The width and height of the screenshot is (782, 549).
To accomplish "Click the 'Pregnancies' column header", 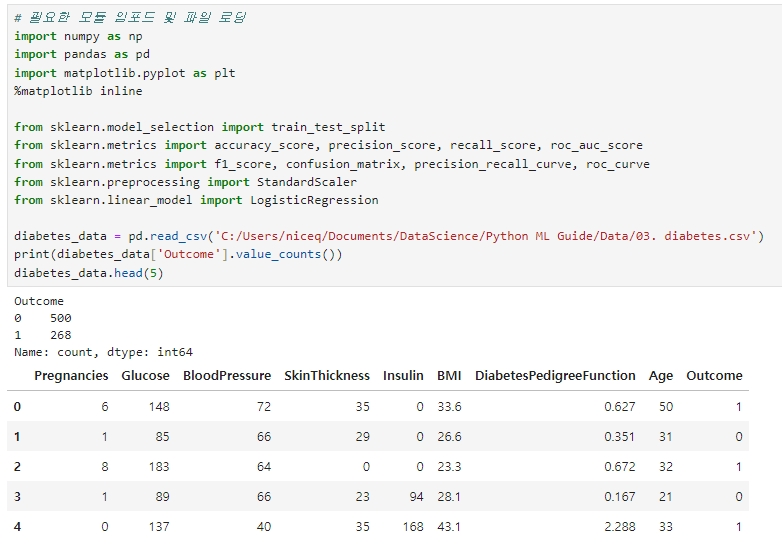I will (71, 375).
